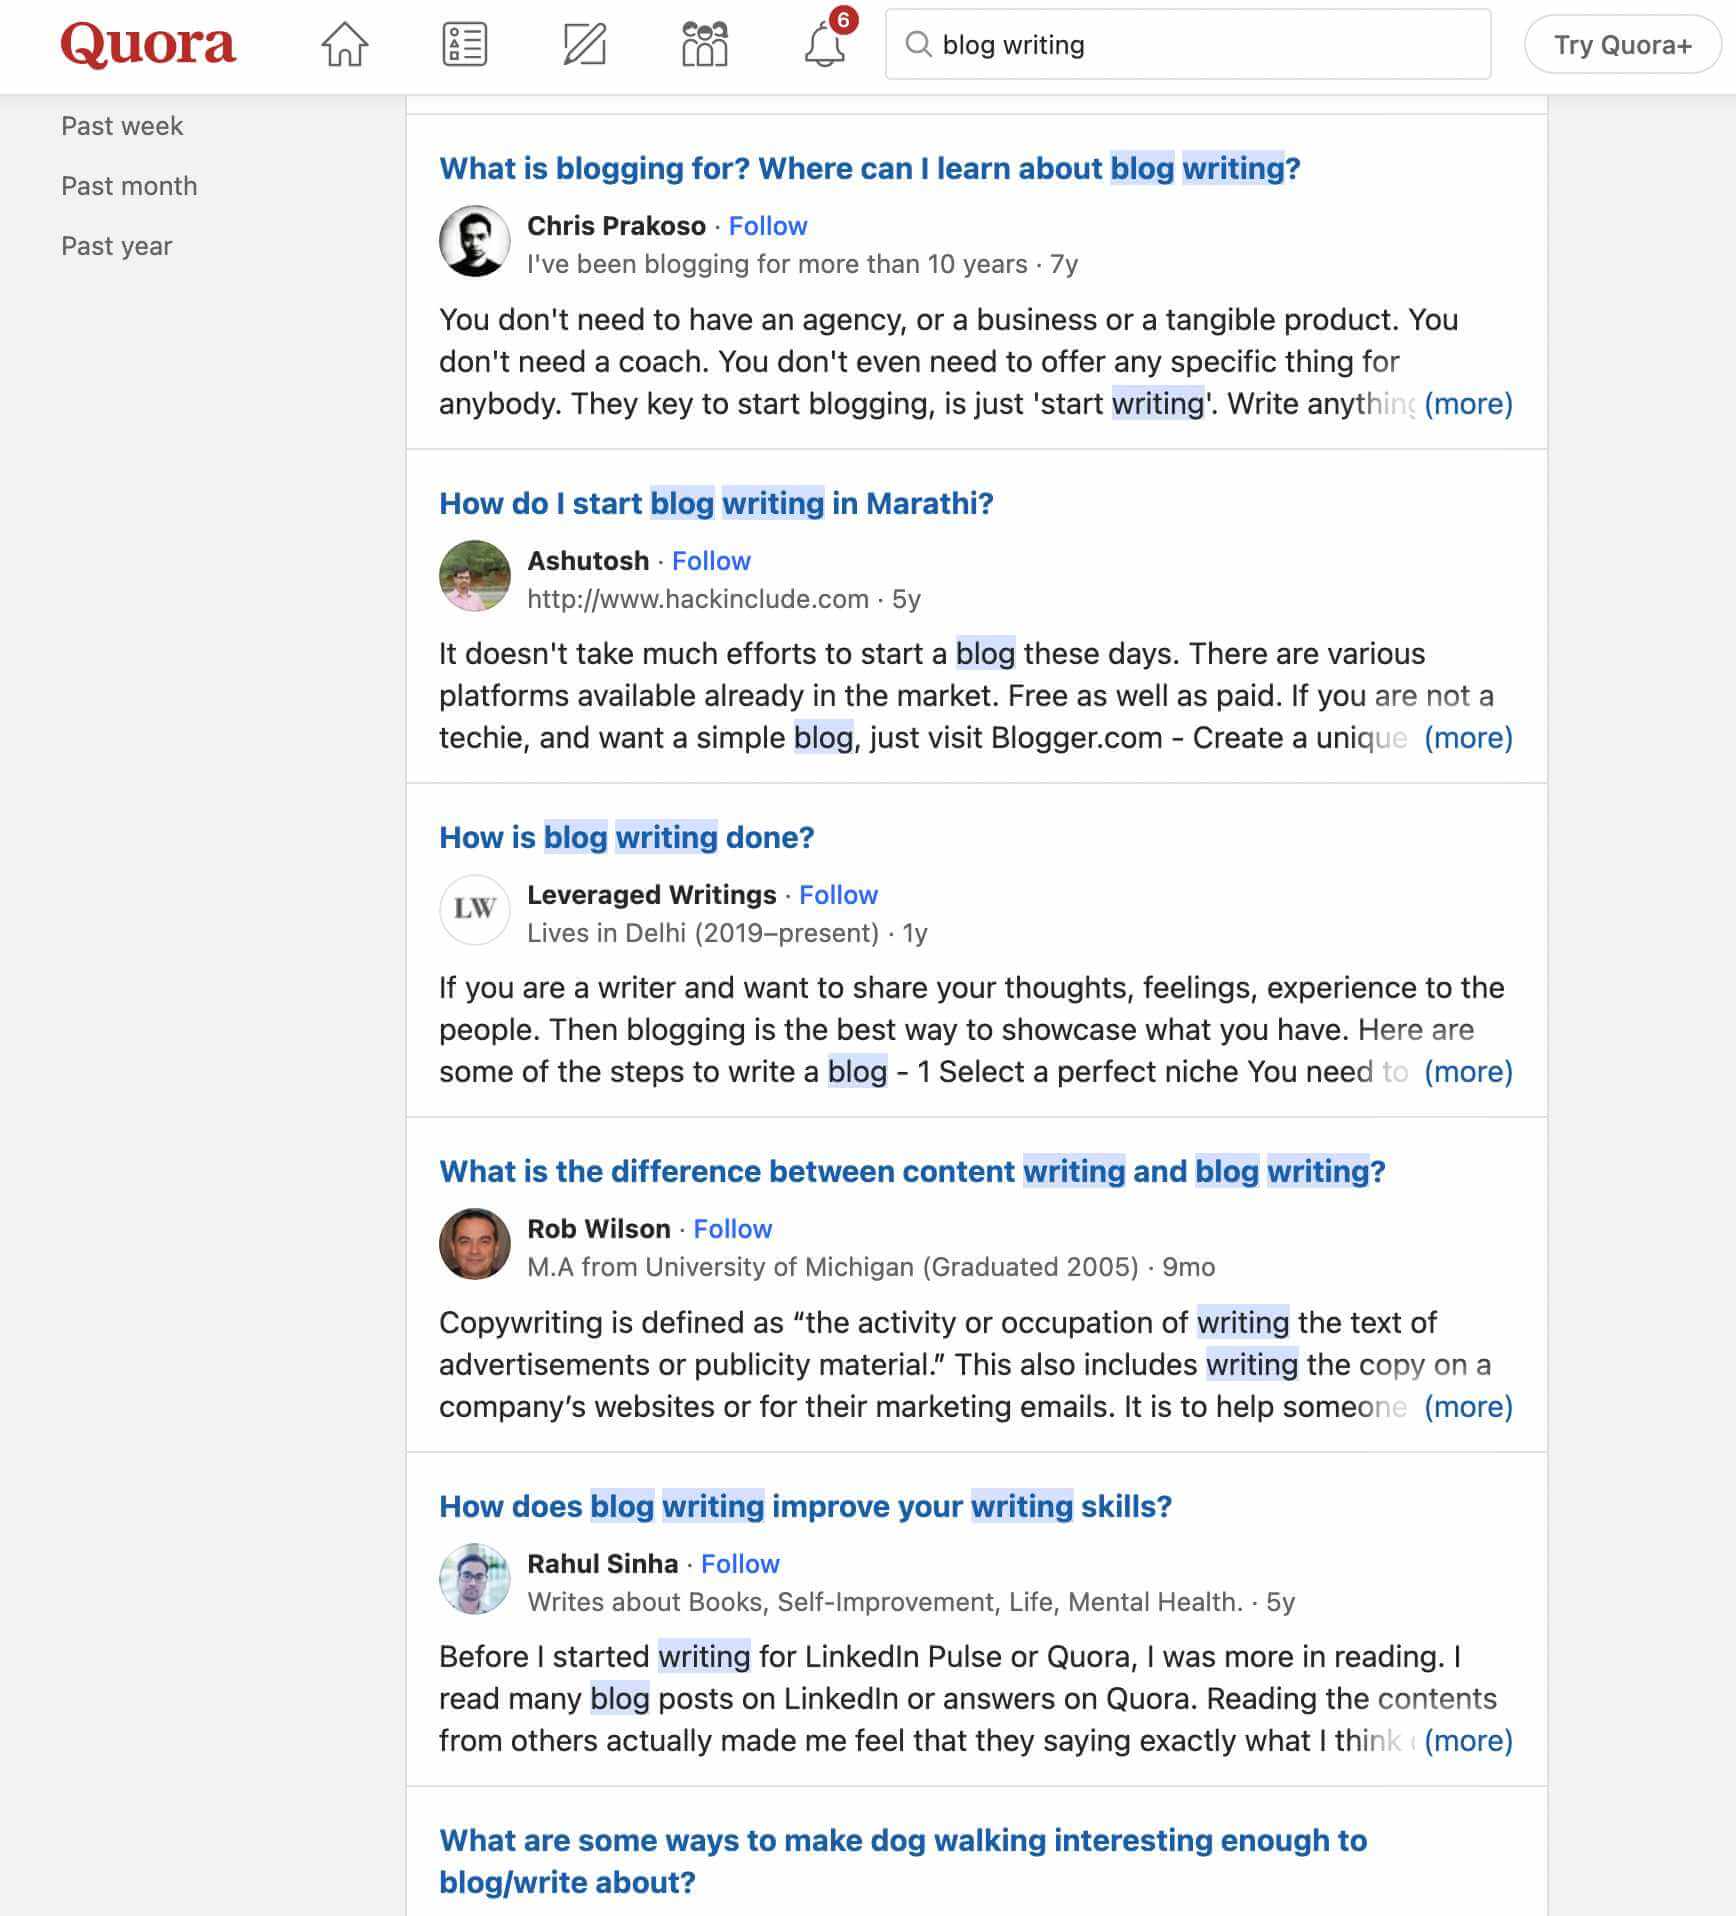Screen dimensions: 1736x1916
Task: Open the Spaces people icon
Action: tap(705, 45)
